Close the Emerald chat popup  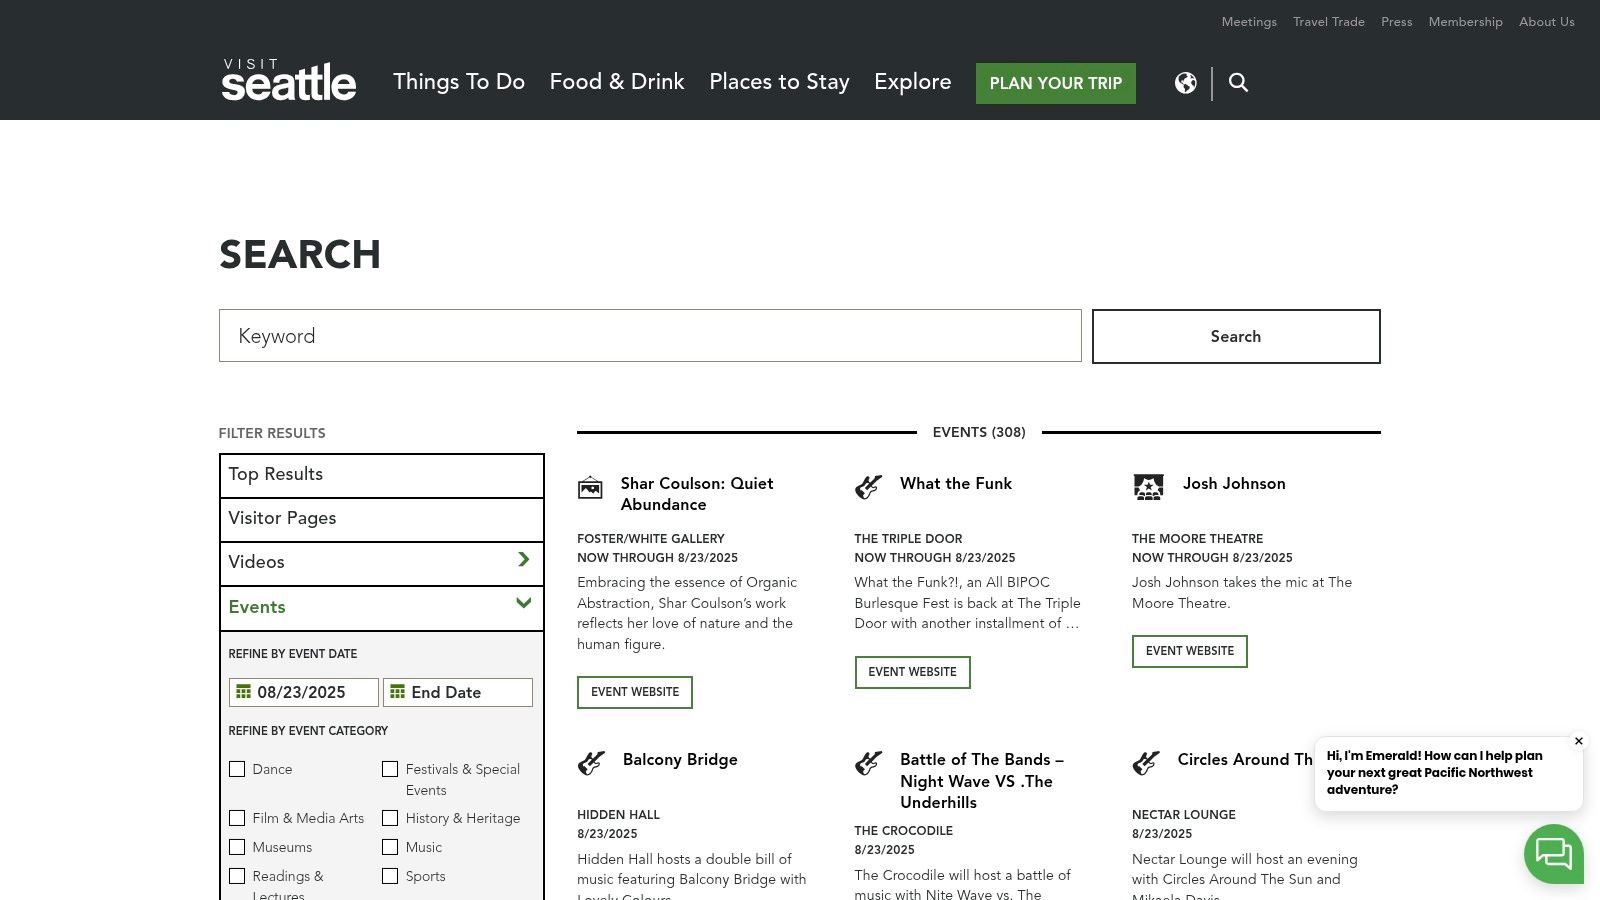tap(1579, 741)
